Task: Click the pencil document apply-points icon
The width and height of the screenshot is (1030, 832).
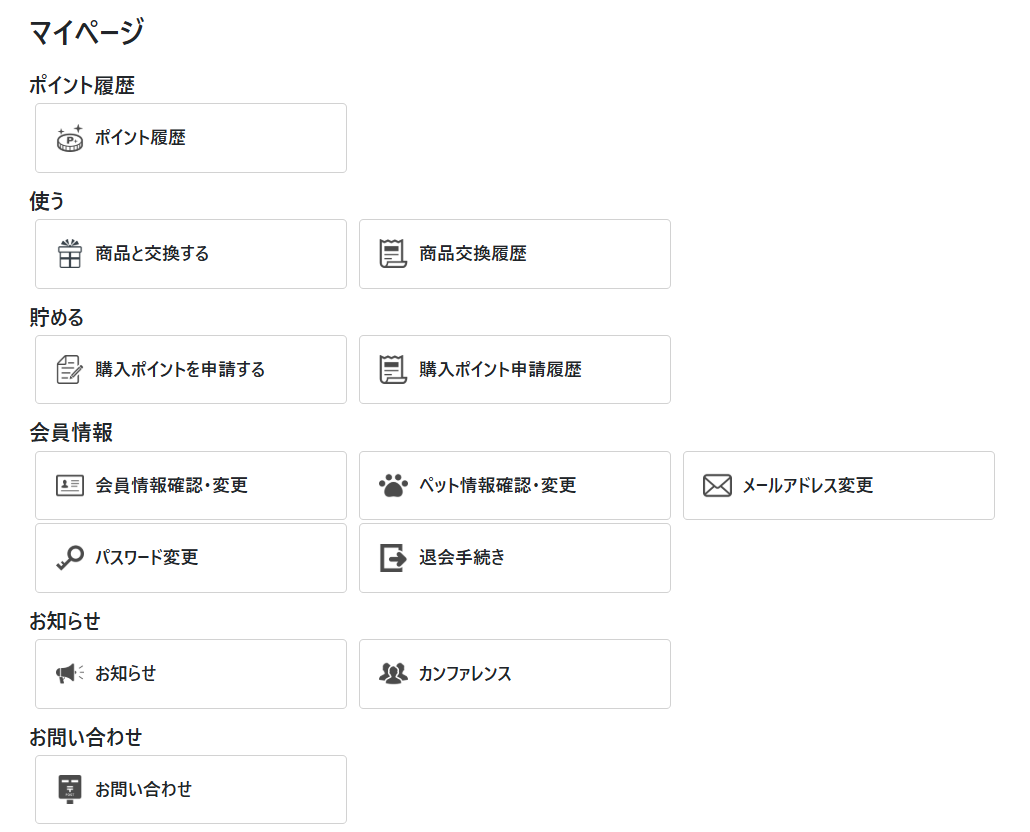Action: 70,370
